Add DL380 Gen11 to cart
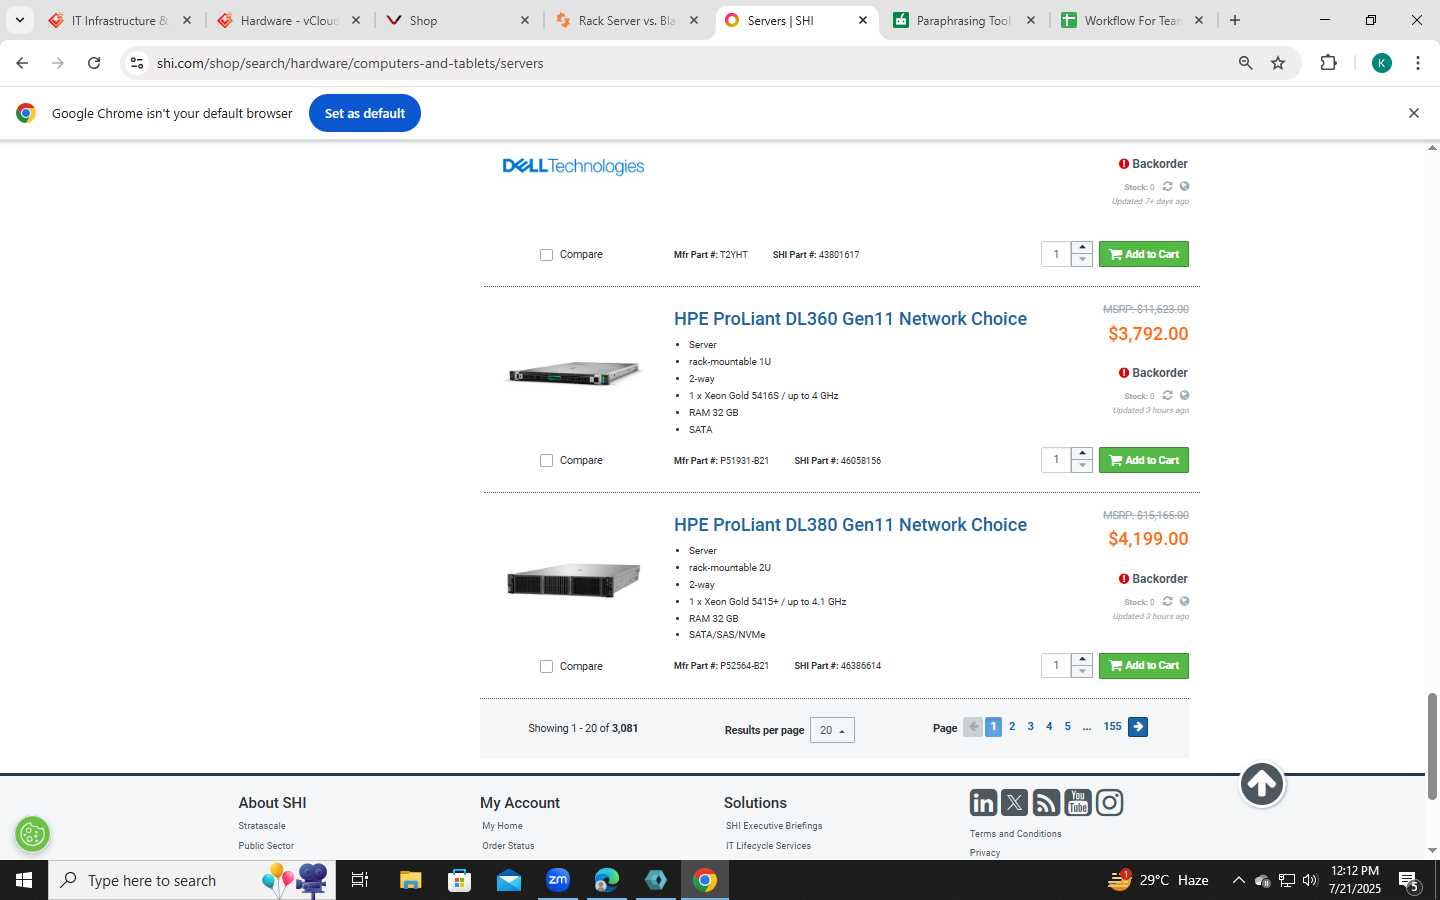This screenshot has width=1440, height=900. click(x=1144, y=666)
